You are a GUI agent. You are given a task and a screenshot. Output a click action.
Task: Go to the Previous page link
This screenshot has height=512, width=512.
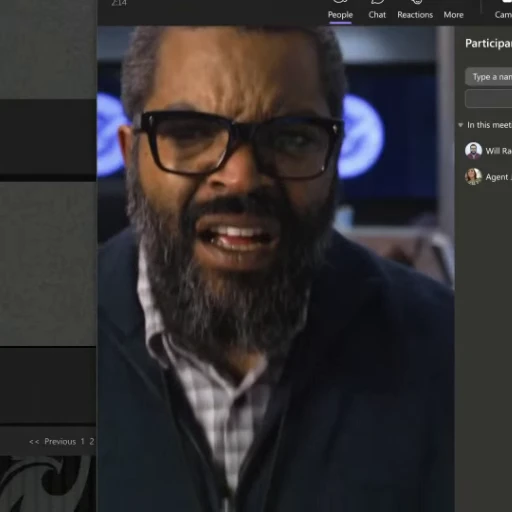60,442
